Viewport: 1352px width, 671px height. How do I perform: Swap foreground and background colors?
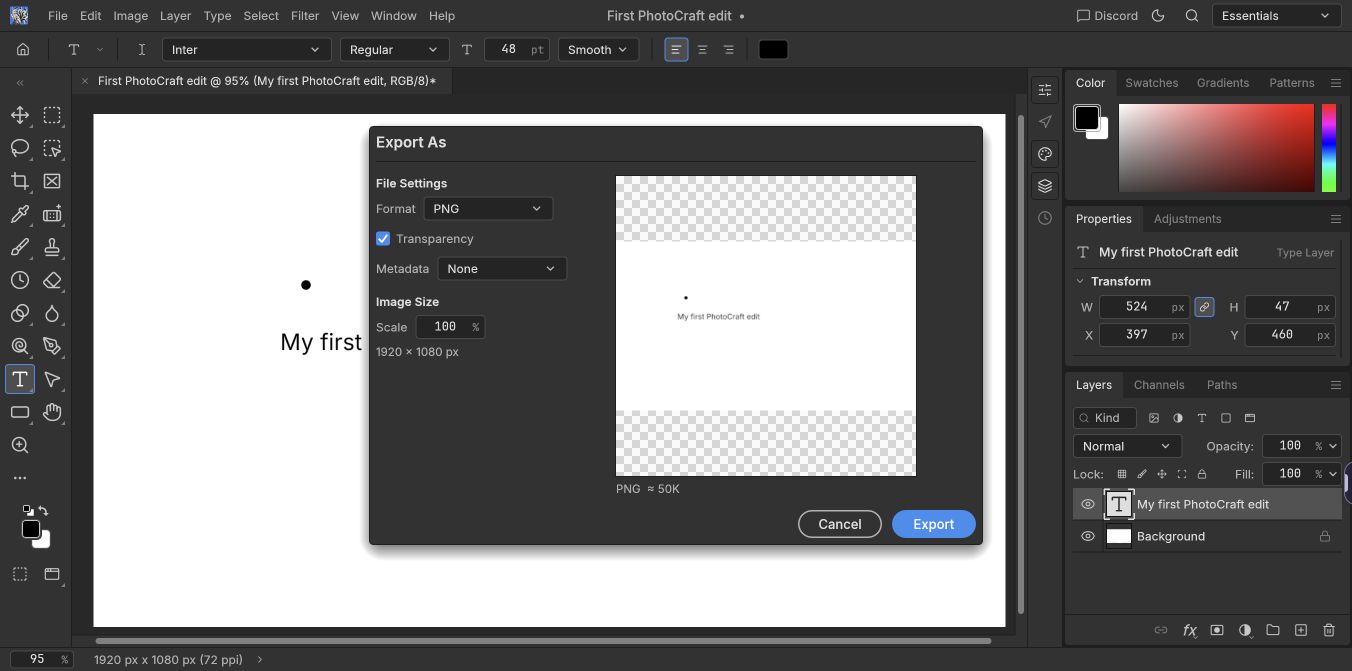click(43, 511)
